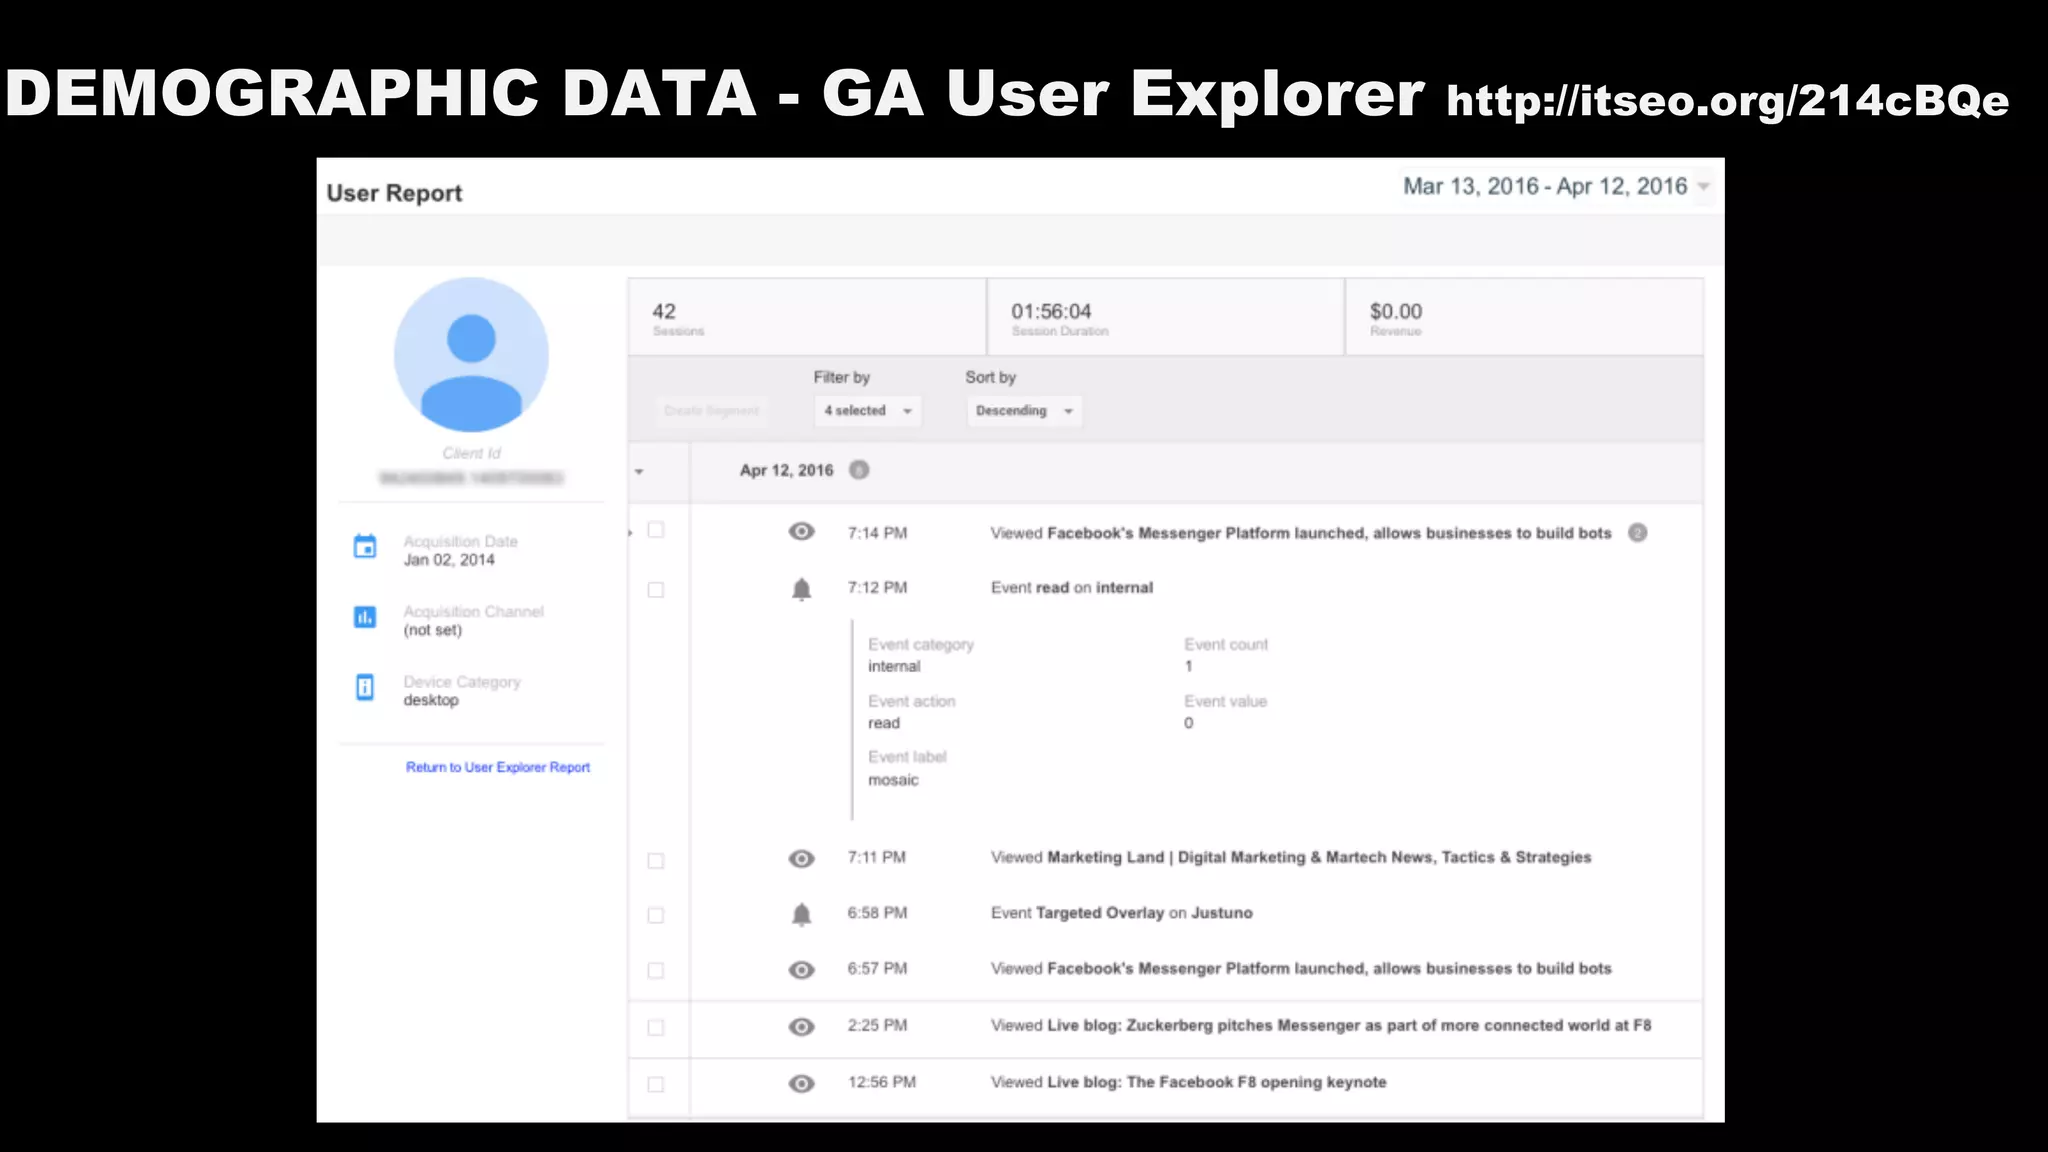Open the Filter by '4 selected' dropdown

[867, 411]
